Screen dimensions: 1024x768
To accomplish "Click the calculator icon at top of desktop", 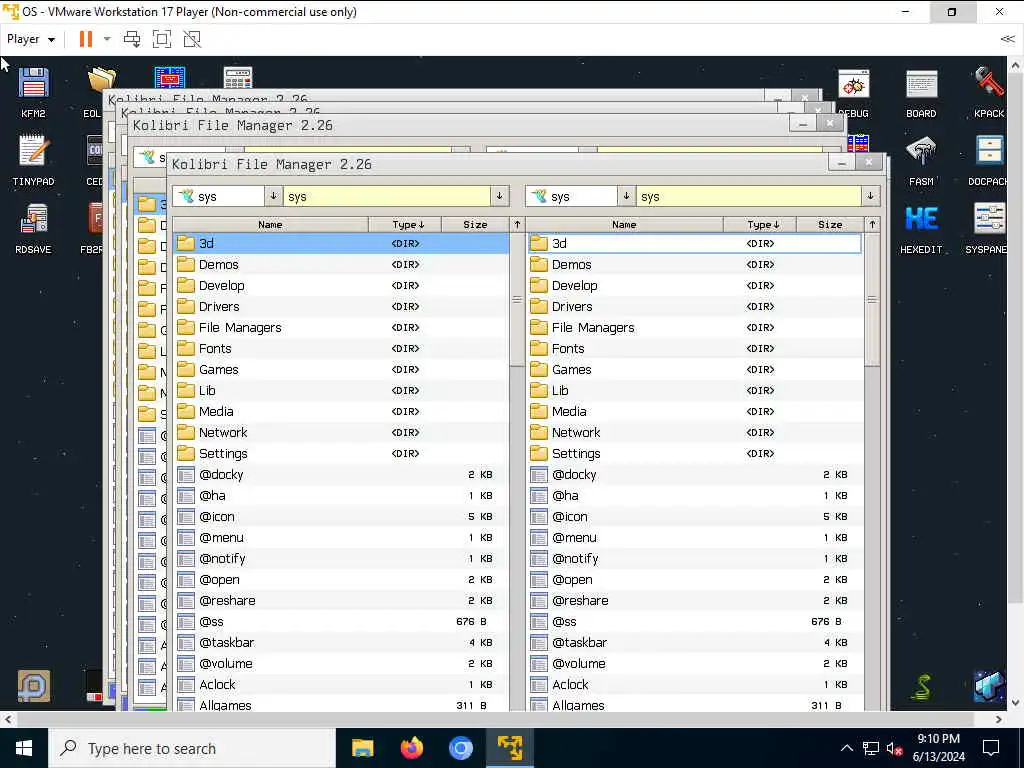I will (x=238, y=77).
